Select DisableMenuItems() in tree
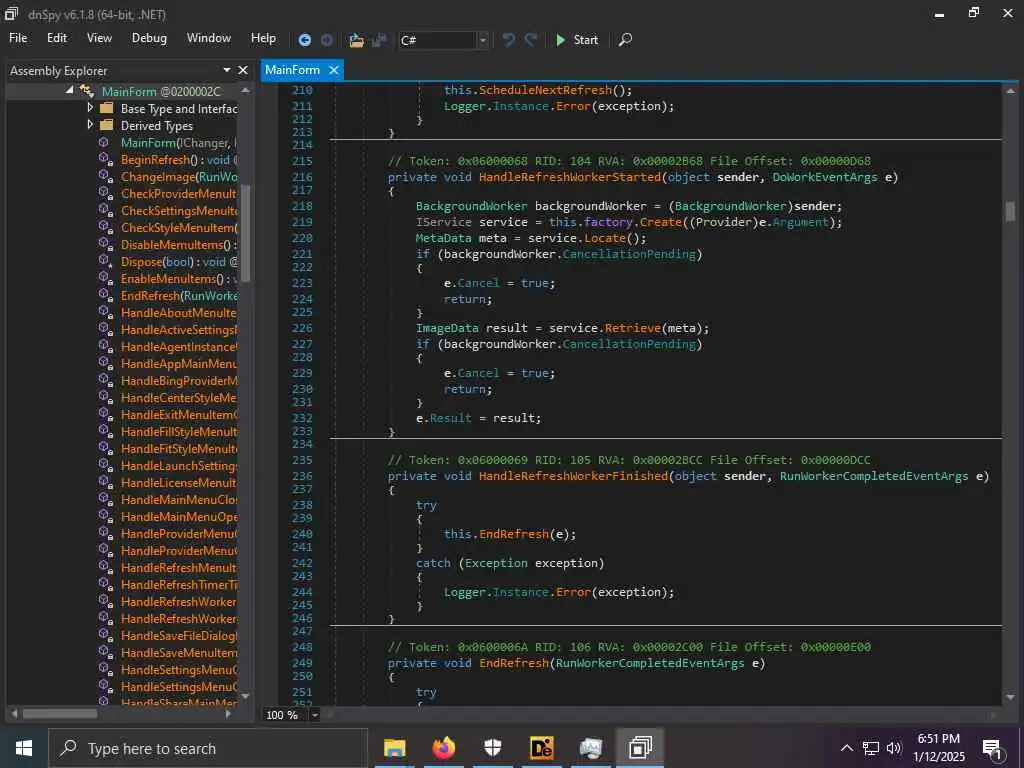1024x768 pixels. (x=179, y=244)
